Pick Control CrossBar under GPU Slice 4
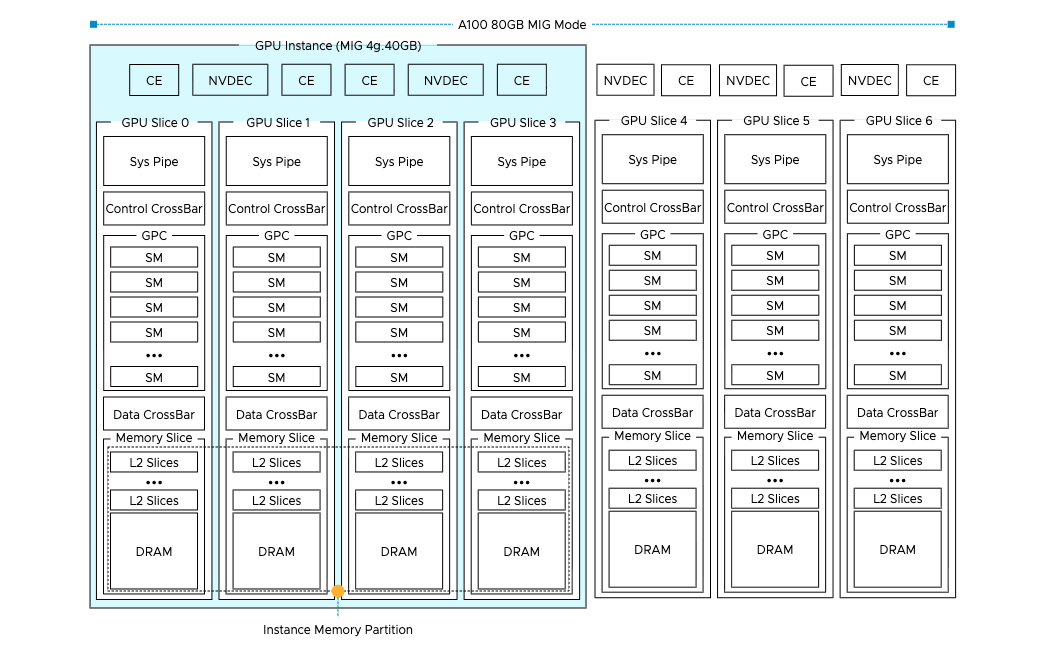The height and width of the screenshot is (658, 1049). tap(652, 207)
